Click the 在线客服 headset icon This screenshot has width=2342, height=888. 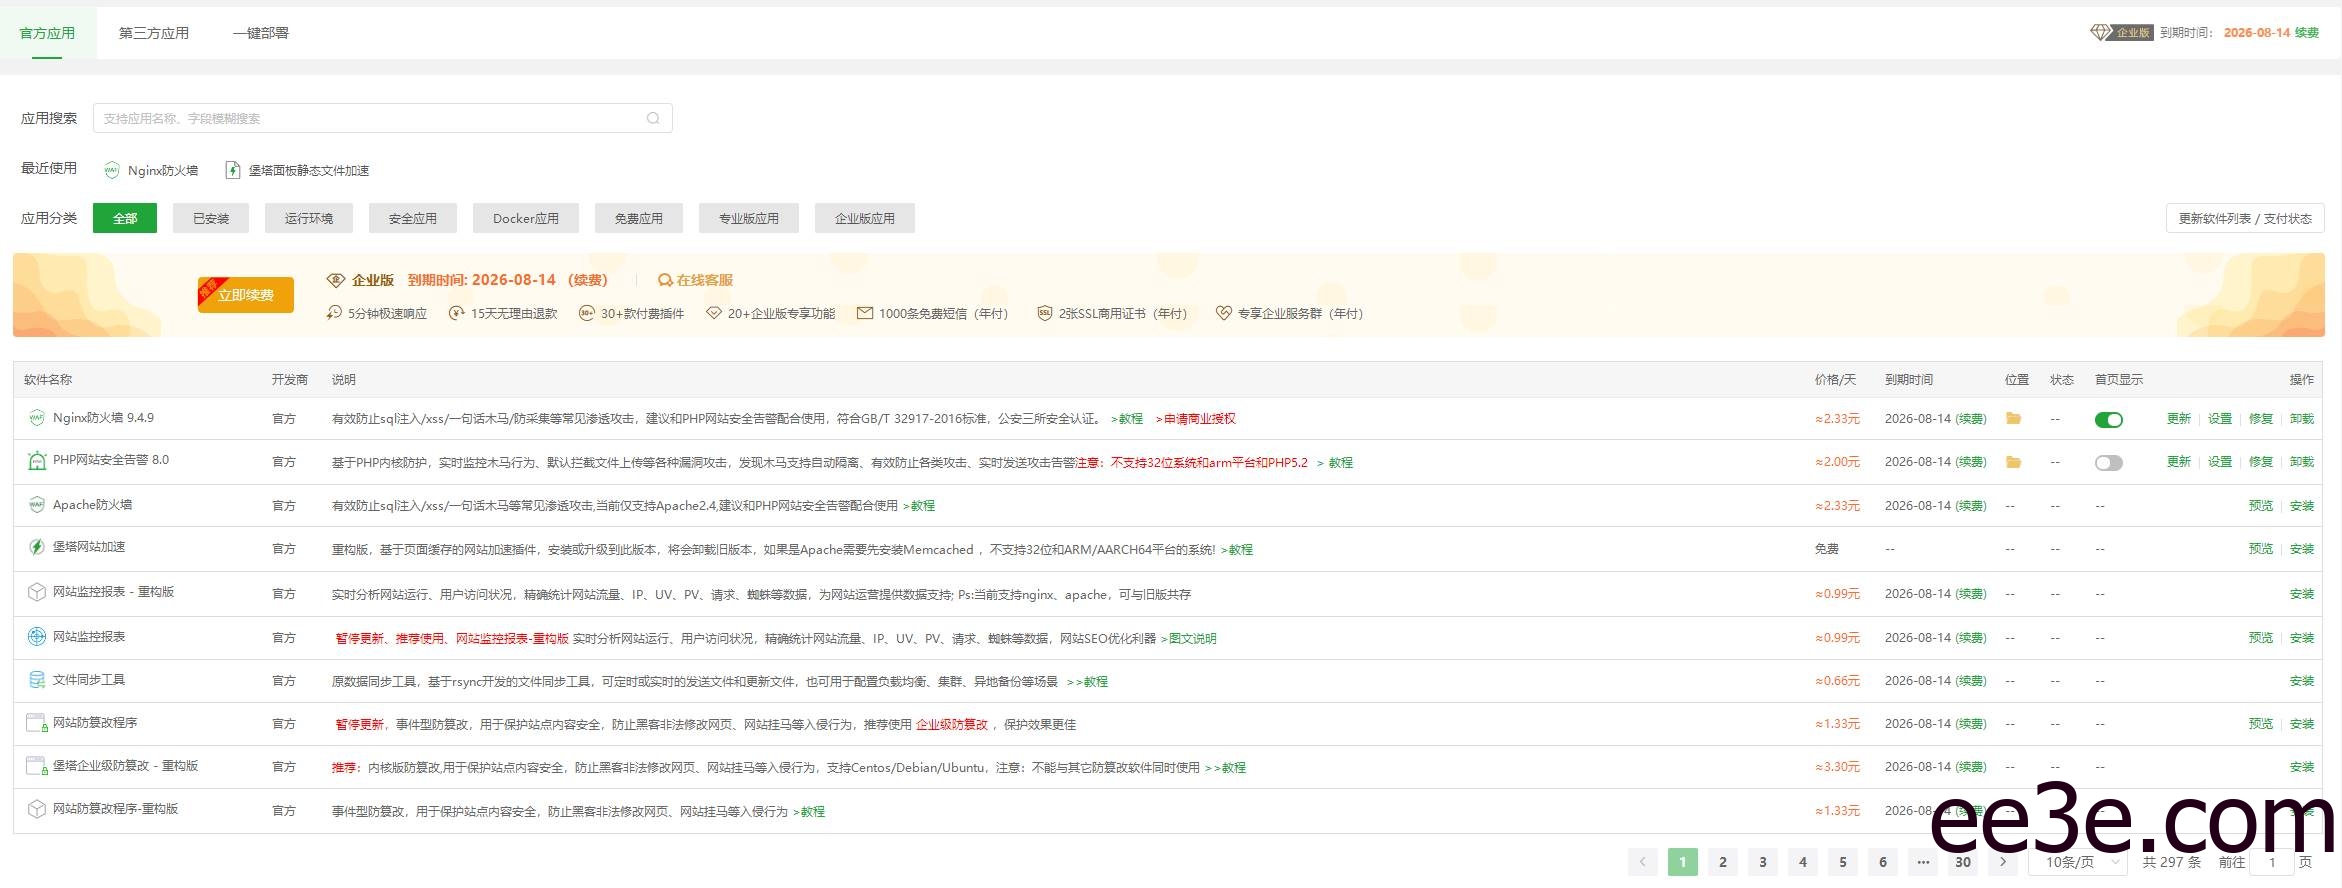tap(665, 280)
